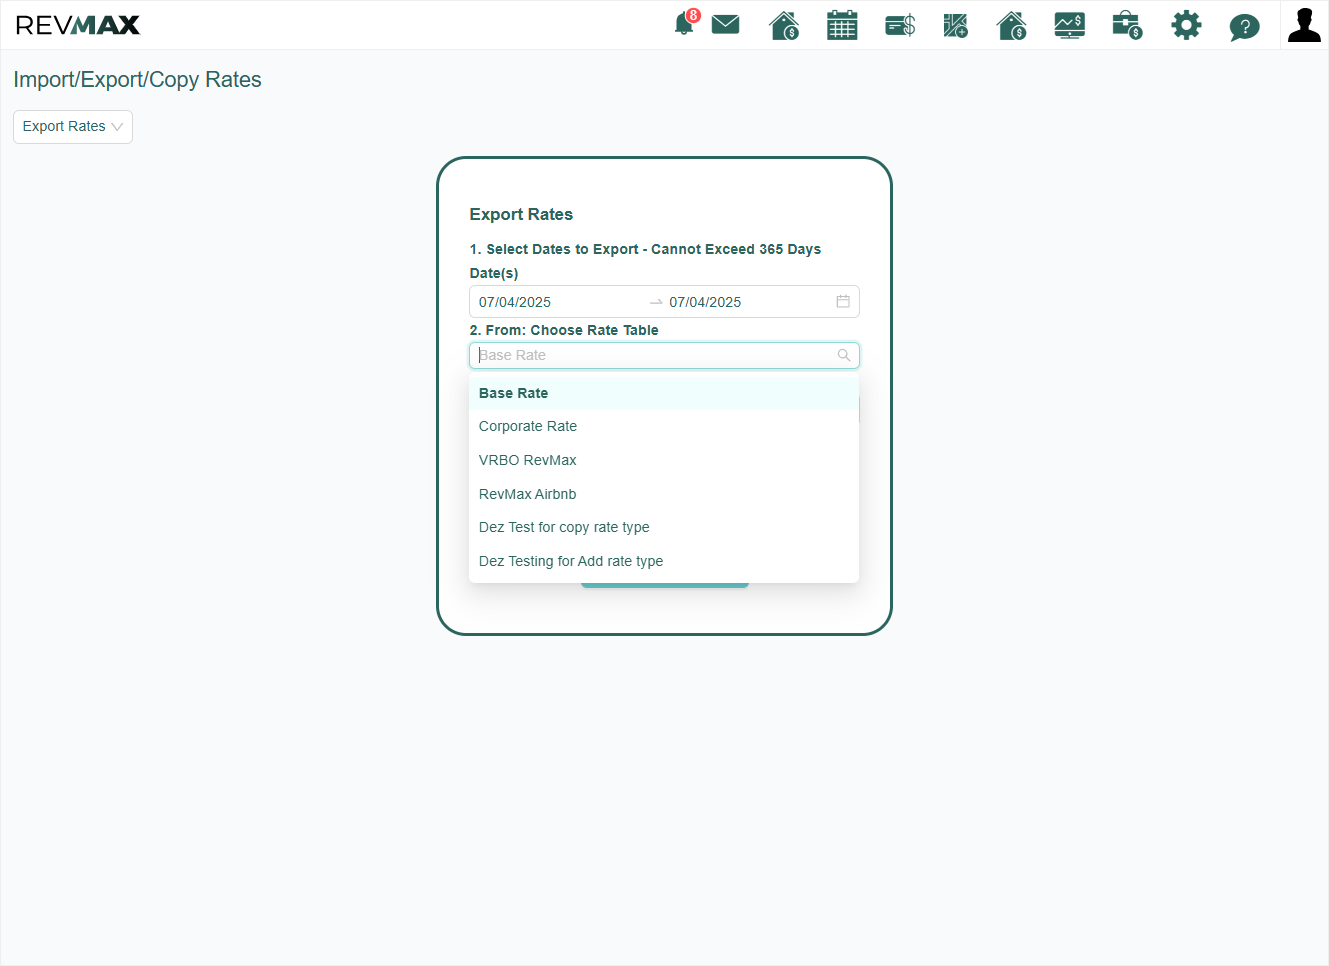This screenshot has height=966, width=1329.
Task: Open the notifications bell with 8 alerts
Action: 685,23
